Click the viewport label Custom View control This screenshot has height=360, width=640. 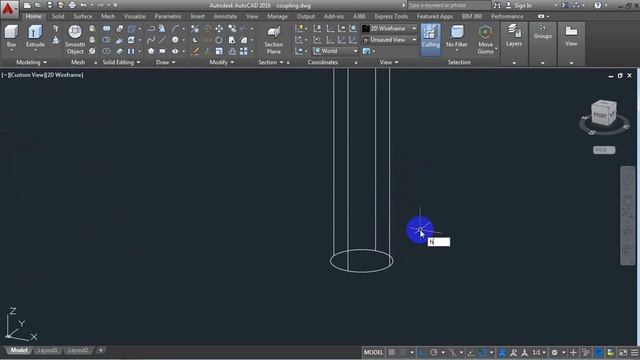[26, 75]
